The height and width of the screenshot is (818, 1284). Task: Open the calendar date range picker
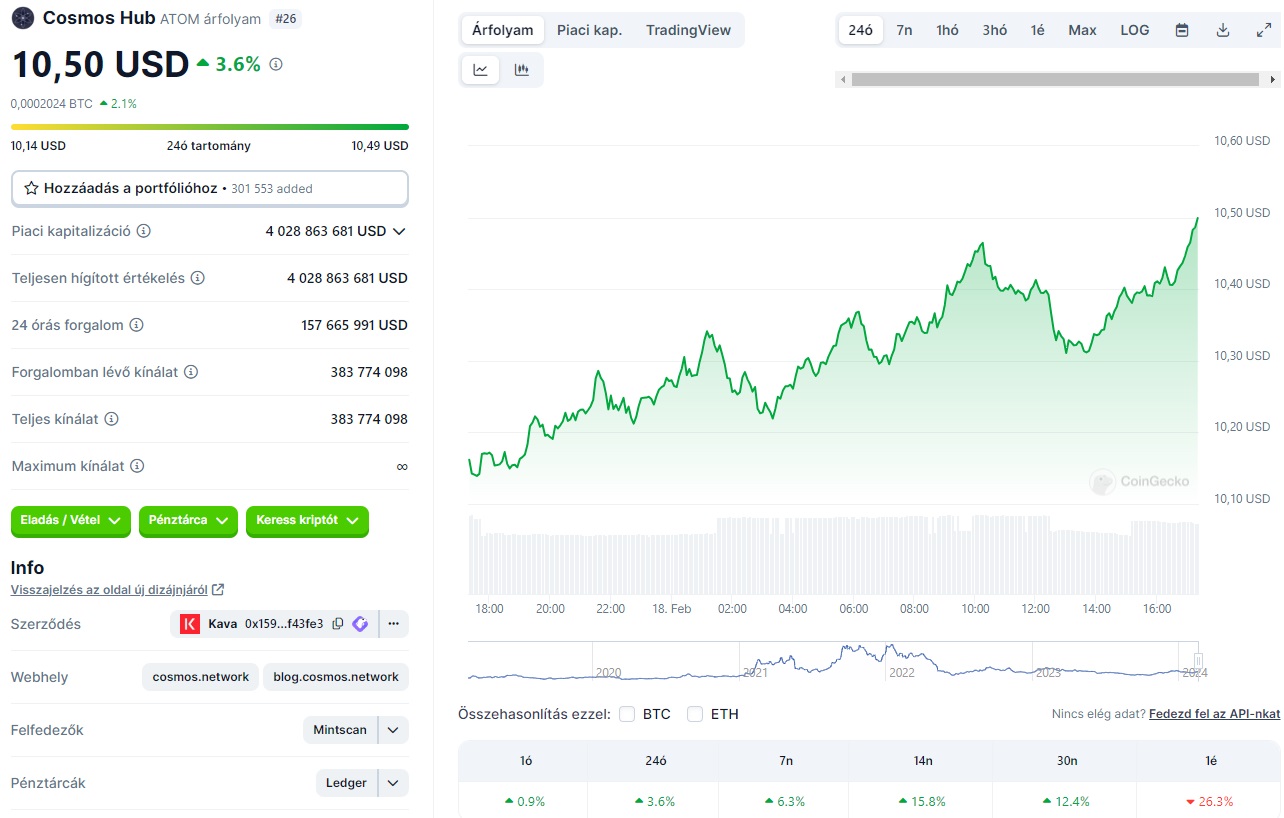click(1182, 30)
